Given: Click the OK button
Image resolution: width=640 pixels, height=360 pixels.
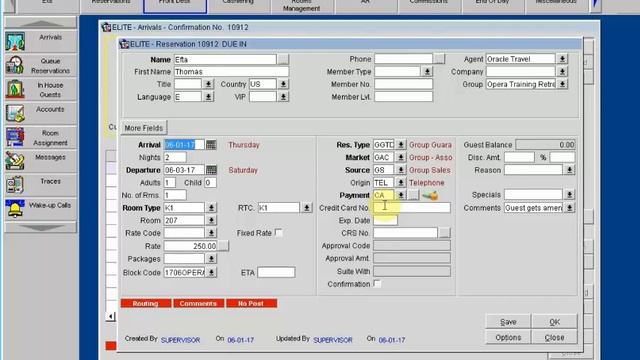Looking at the screenshot, I should 555,322.
